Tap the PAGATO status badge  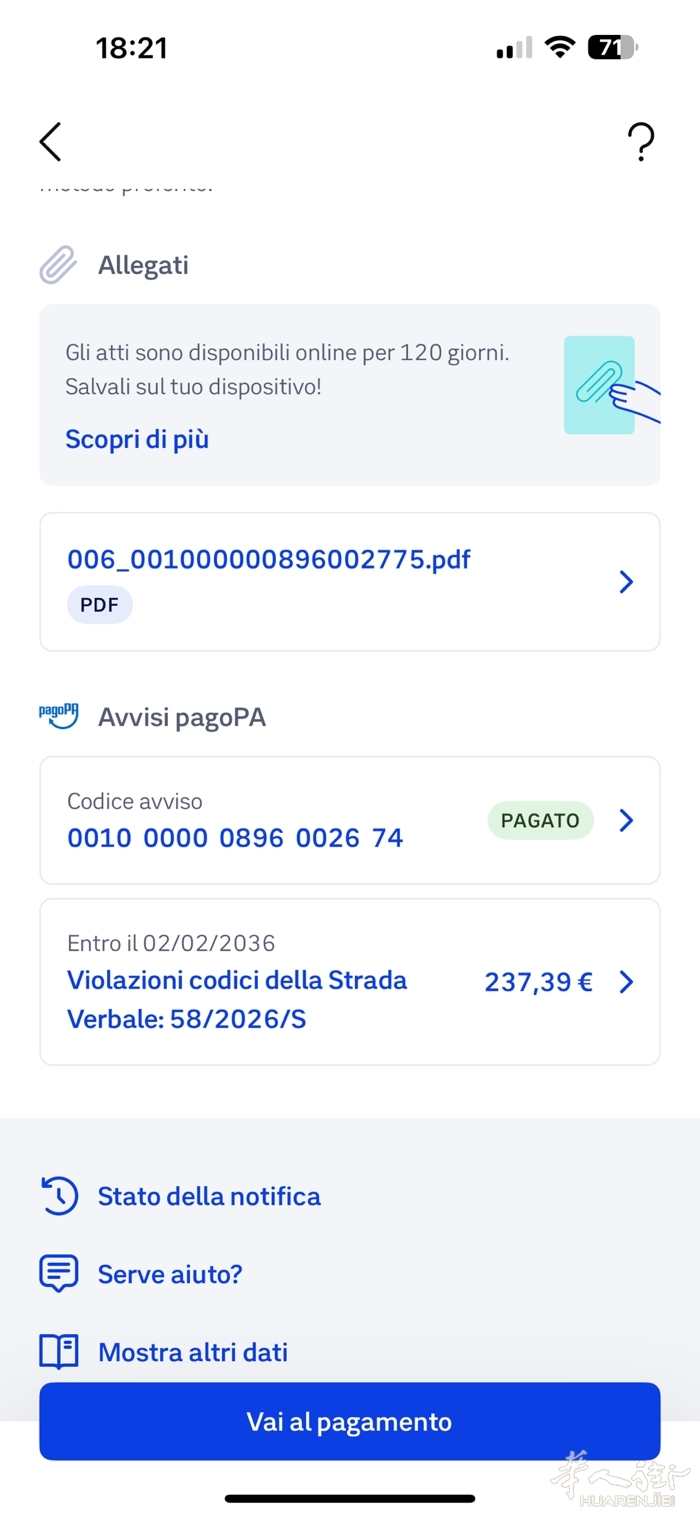[540, 820]
